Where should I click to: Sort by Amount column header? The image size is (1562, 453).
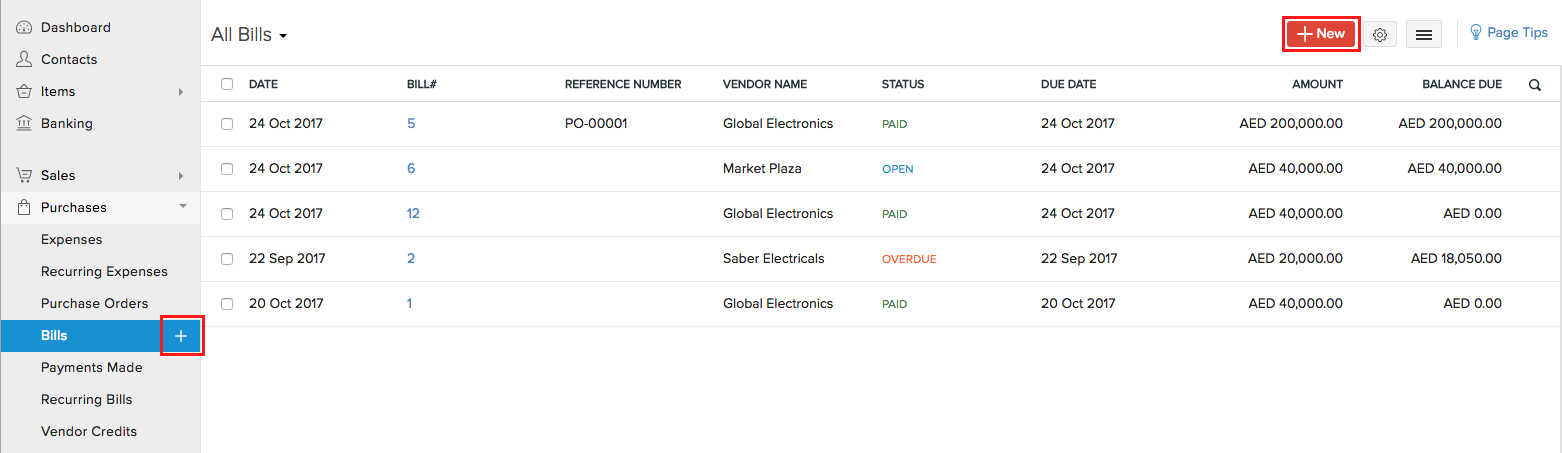click(1317, 84)
